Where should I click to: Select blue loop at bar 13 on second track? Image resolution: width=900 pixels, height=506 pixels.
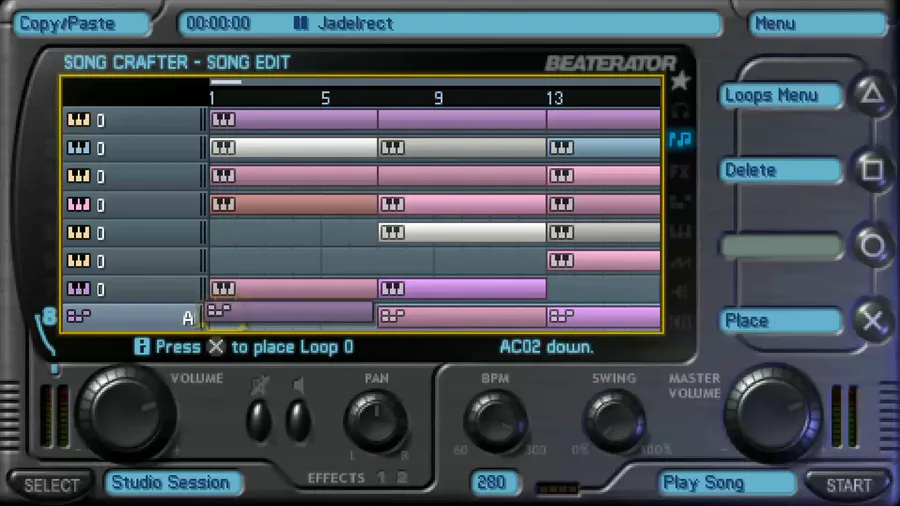[x=604, y=148]
